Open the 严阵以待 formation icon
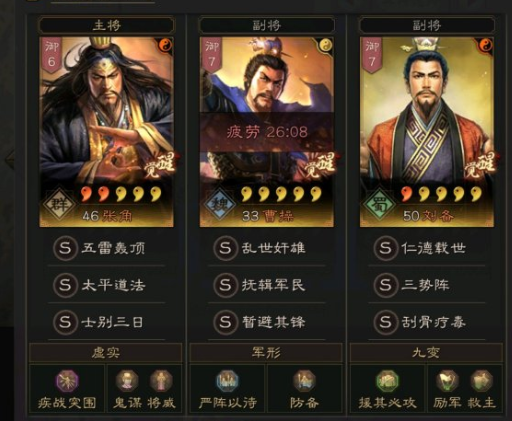This screenshot has height=421, width=512. pos(227,381)
